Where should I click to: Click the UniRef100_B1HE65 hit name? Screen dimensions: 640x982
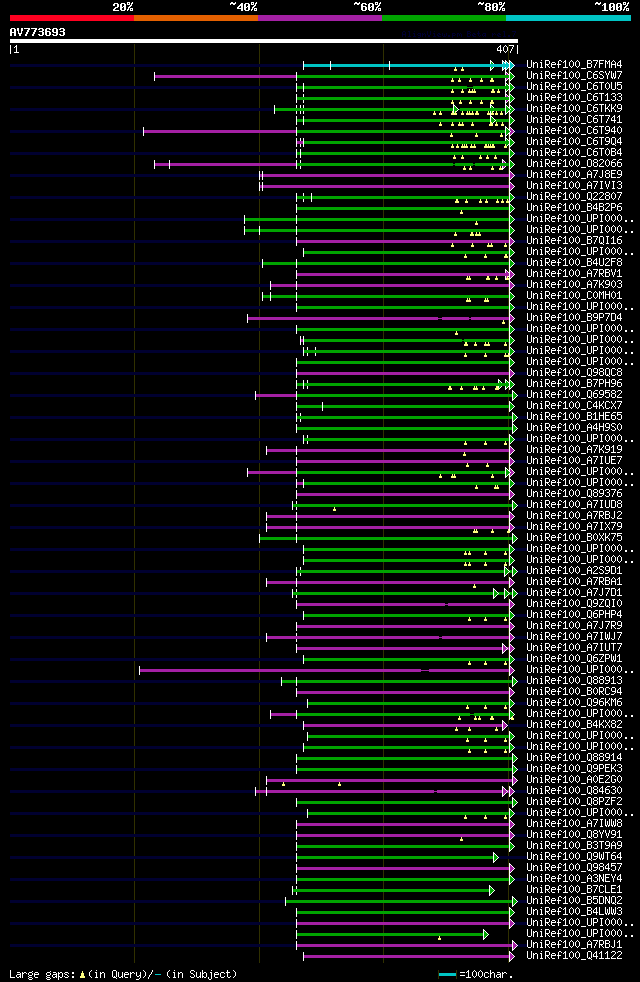[574, 417]
